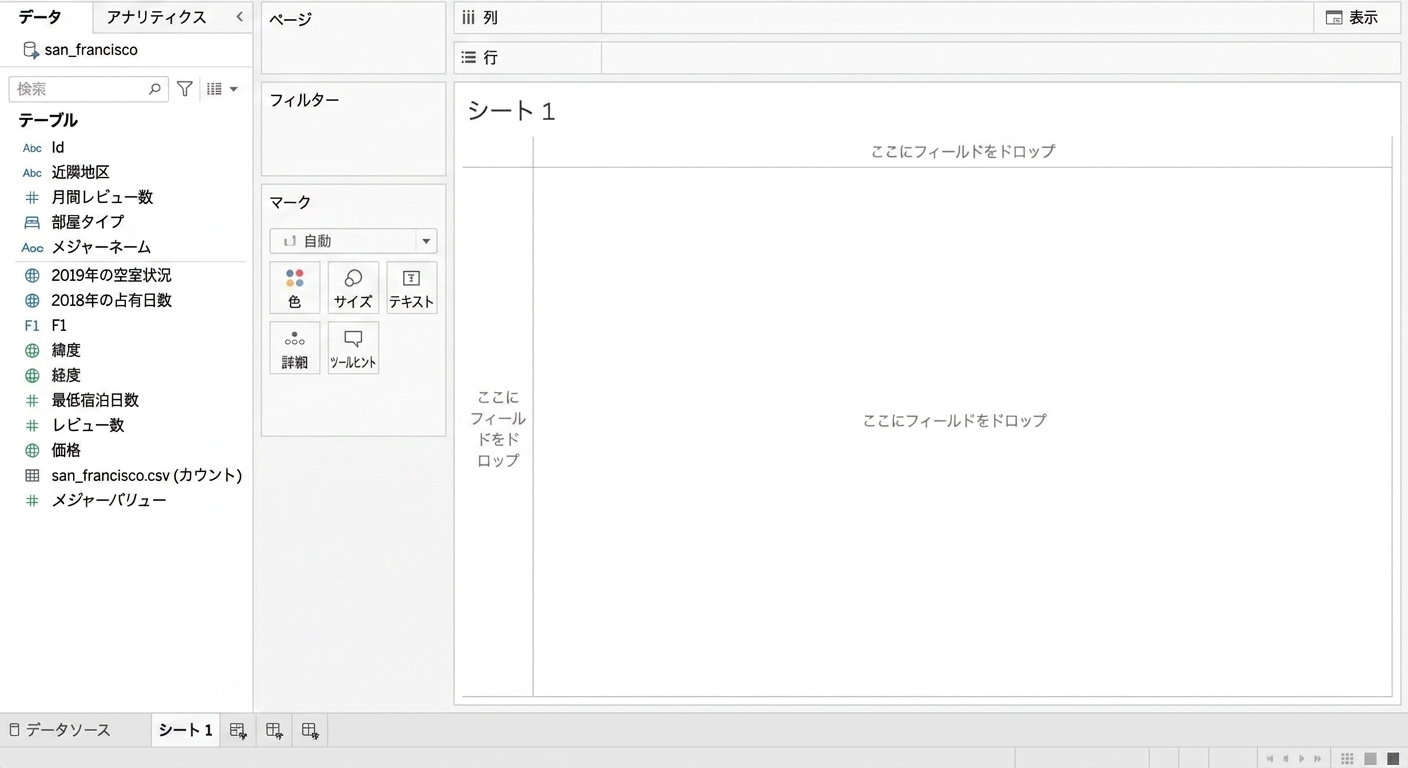
Task: Select the Id field
Action: coord(58,148)
